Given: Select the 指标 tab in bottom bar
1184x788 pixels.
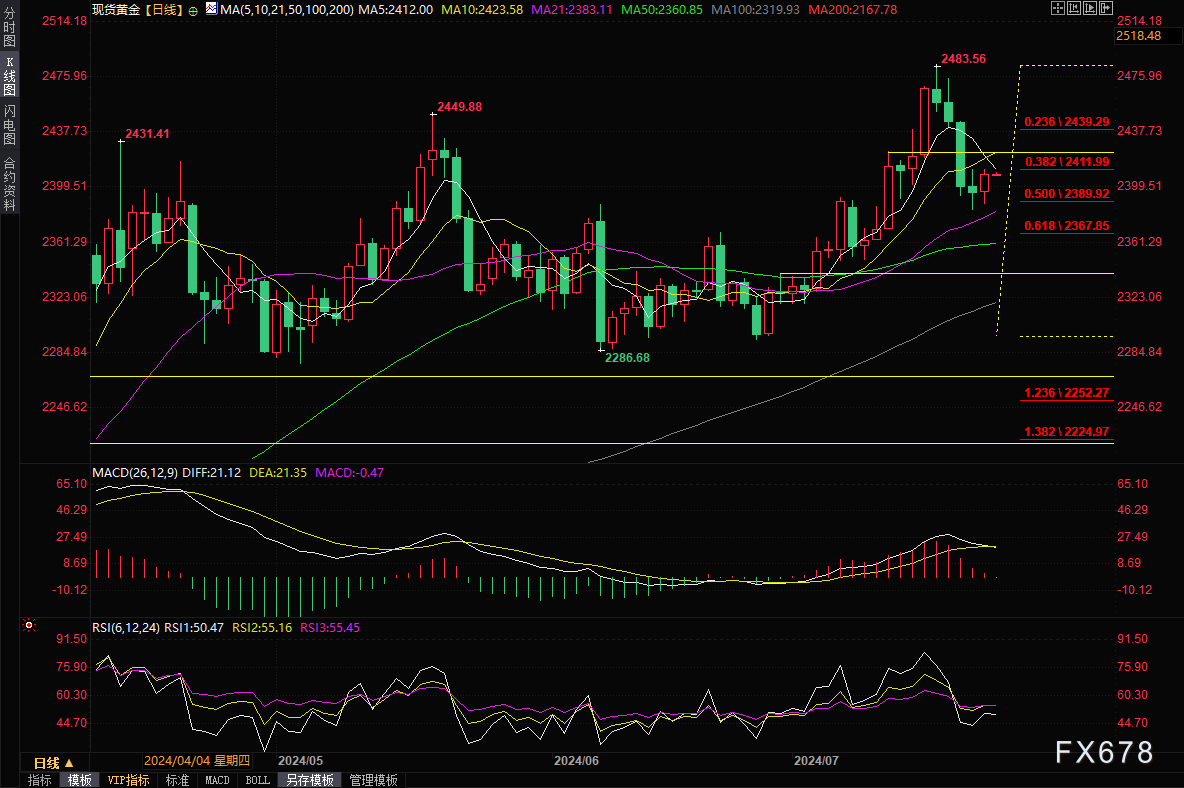Looking at the screenshot, I should click(x=40, y=780).
